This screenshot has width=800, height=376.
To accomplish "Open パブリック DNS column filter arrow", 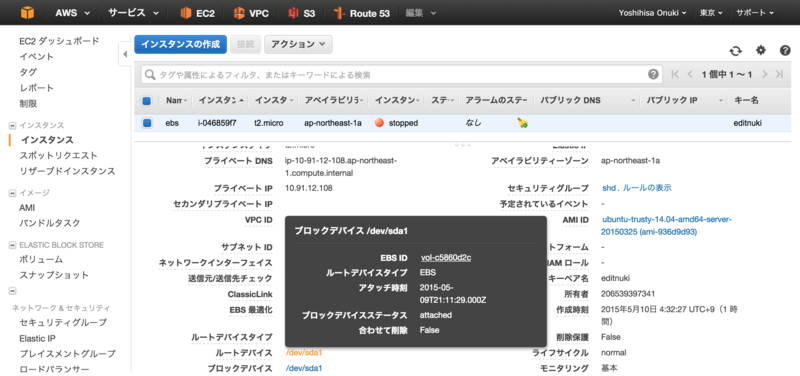I will [x=633, y=101].
